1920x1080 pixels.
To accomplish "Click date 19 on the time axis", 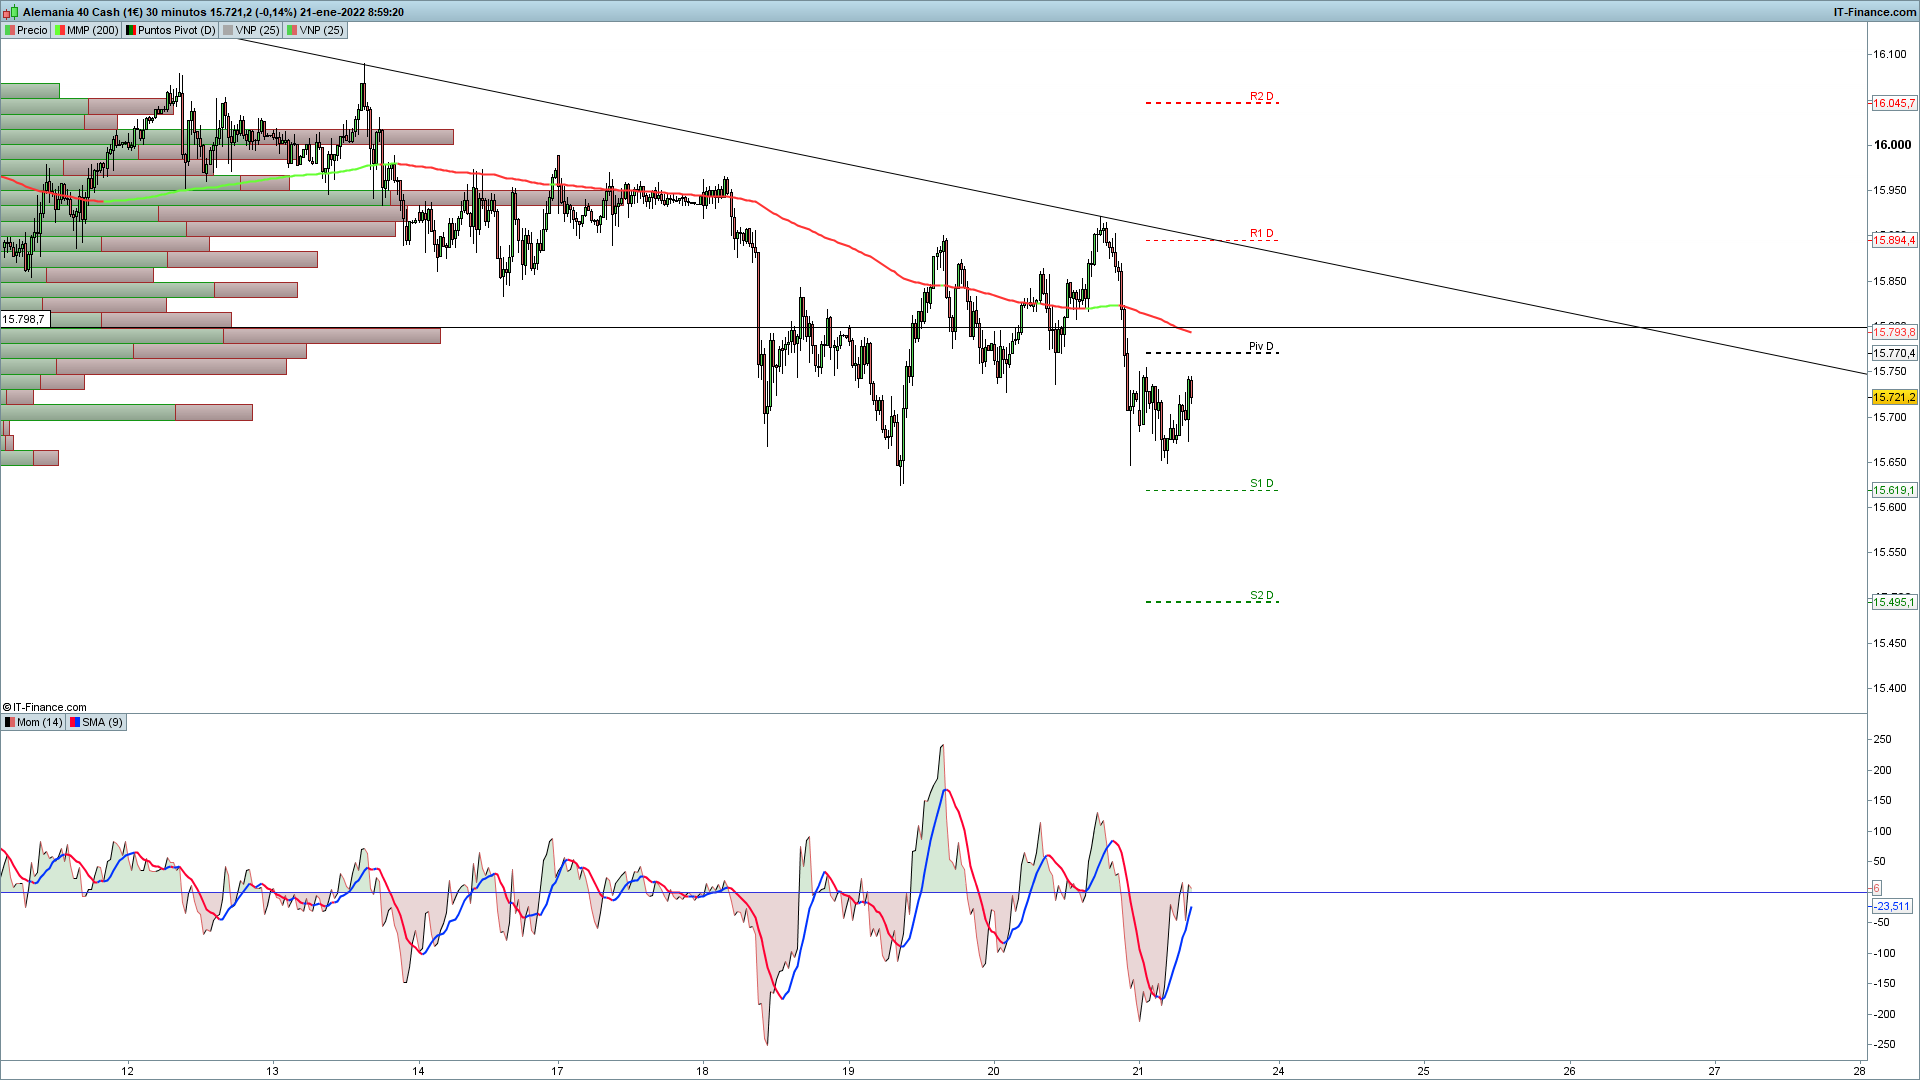I will coord(848,1071).
